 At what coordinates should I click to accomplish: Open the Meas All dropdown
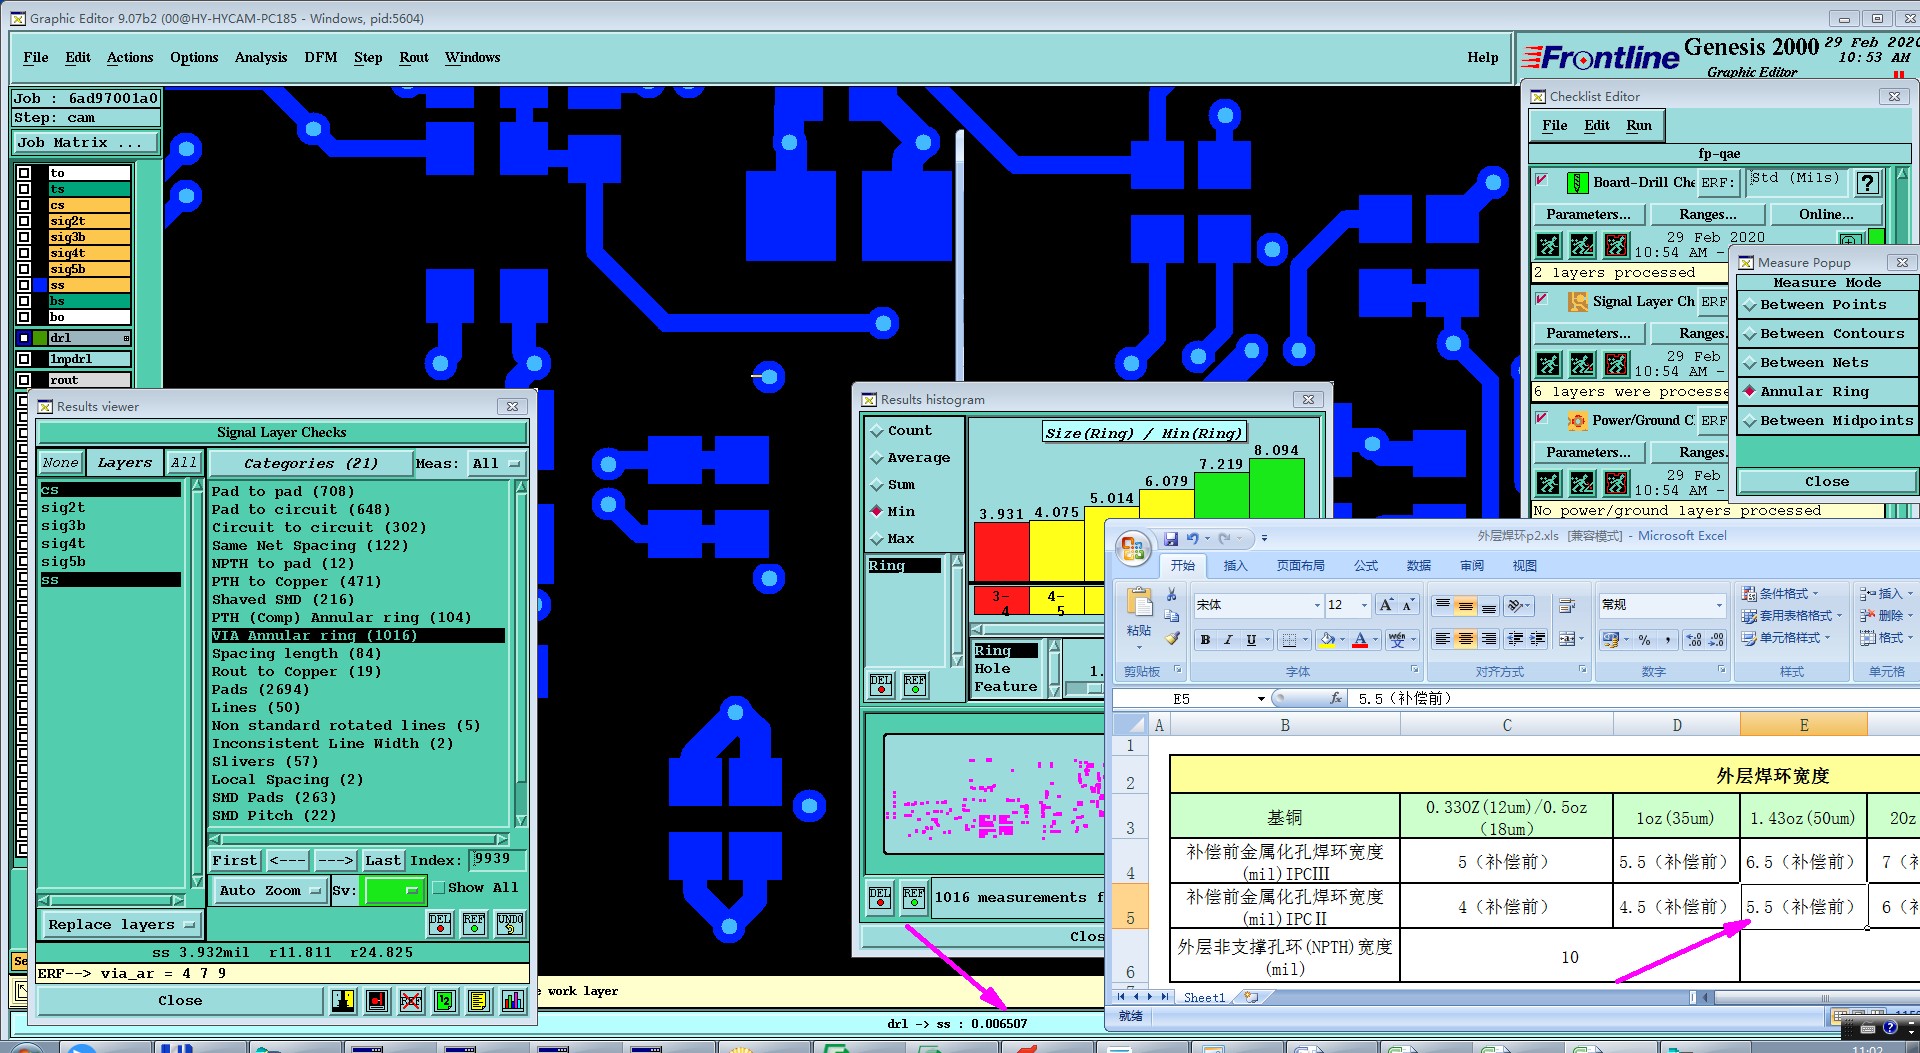(x=497, y=464)
